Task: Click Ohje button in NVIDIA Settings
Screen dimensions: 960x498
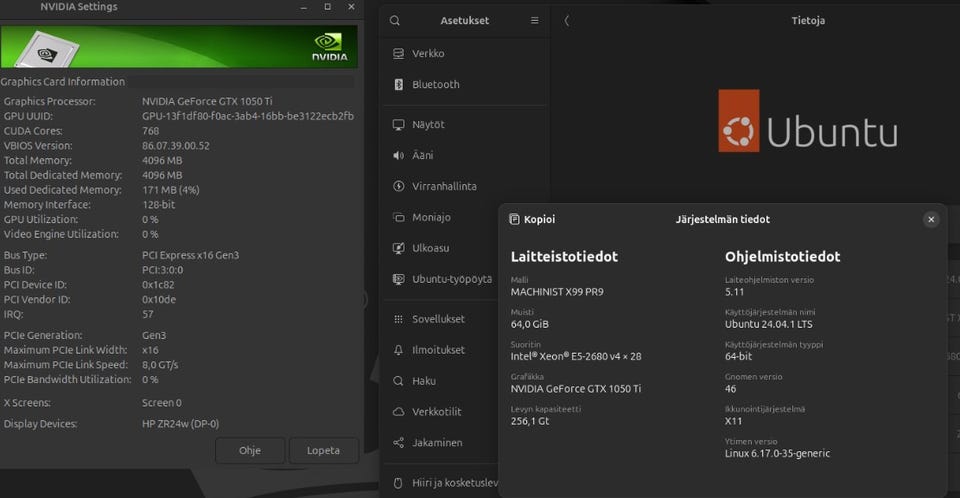Action: click(x=250, y=450)
